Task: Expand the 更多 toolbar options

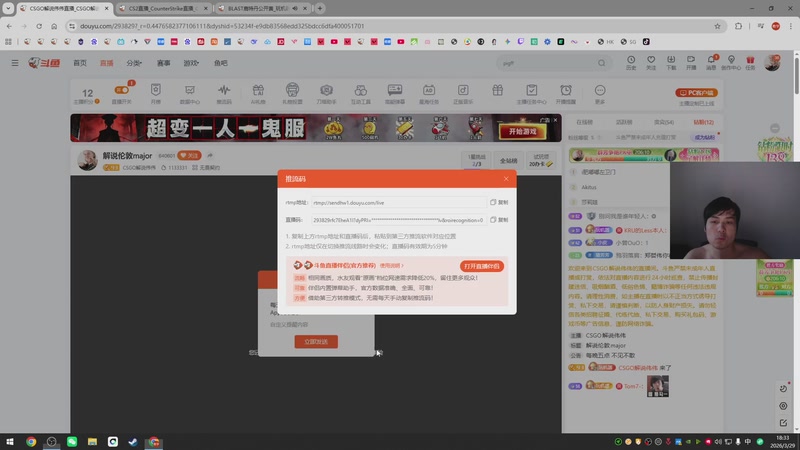Action: [600, 93]
